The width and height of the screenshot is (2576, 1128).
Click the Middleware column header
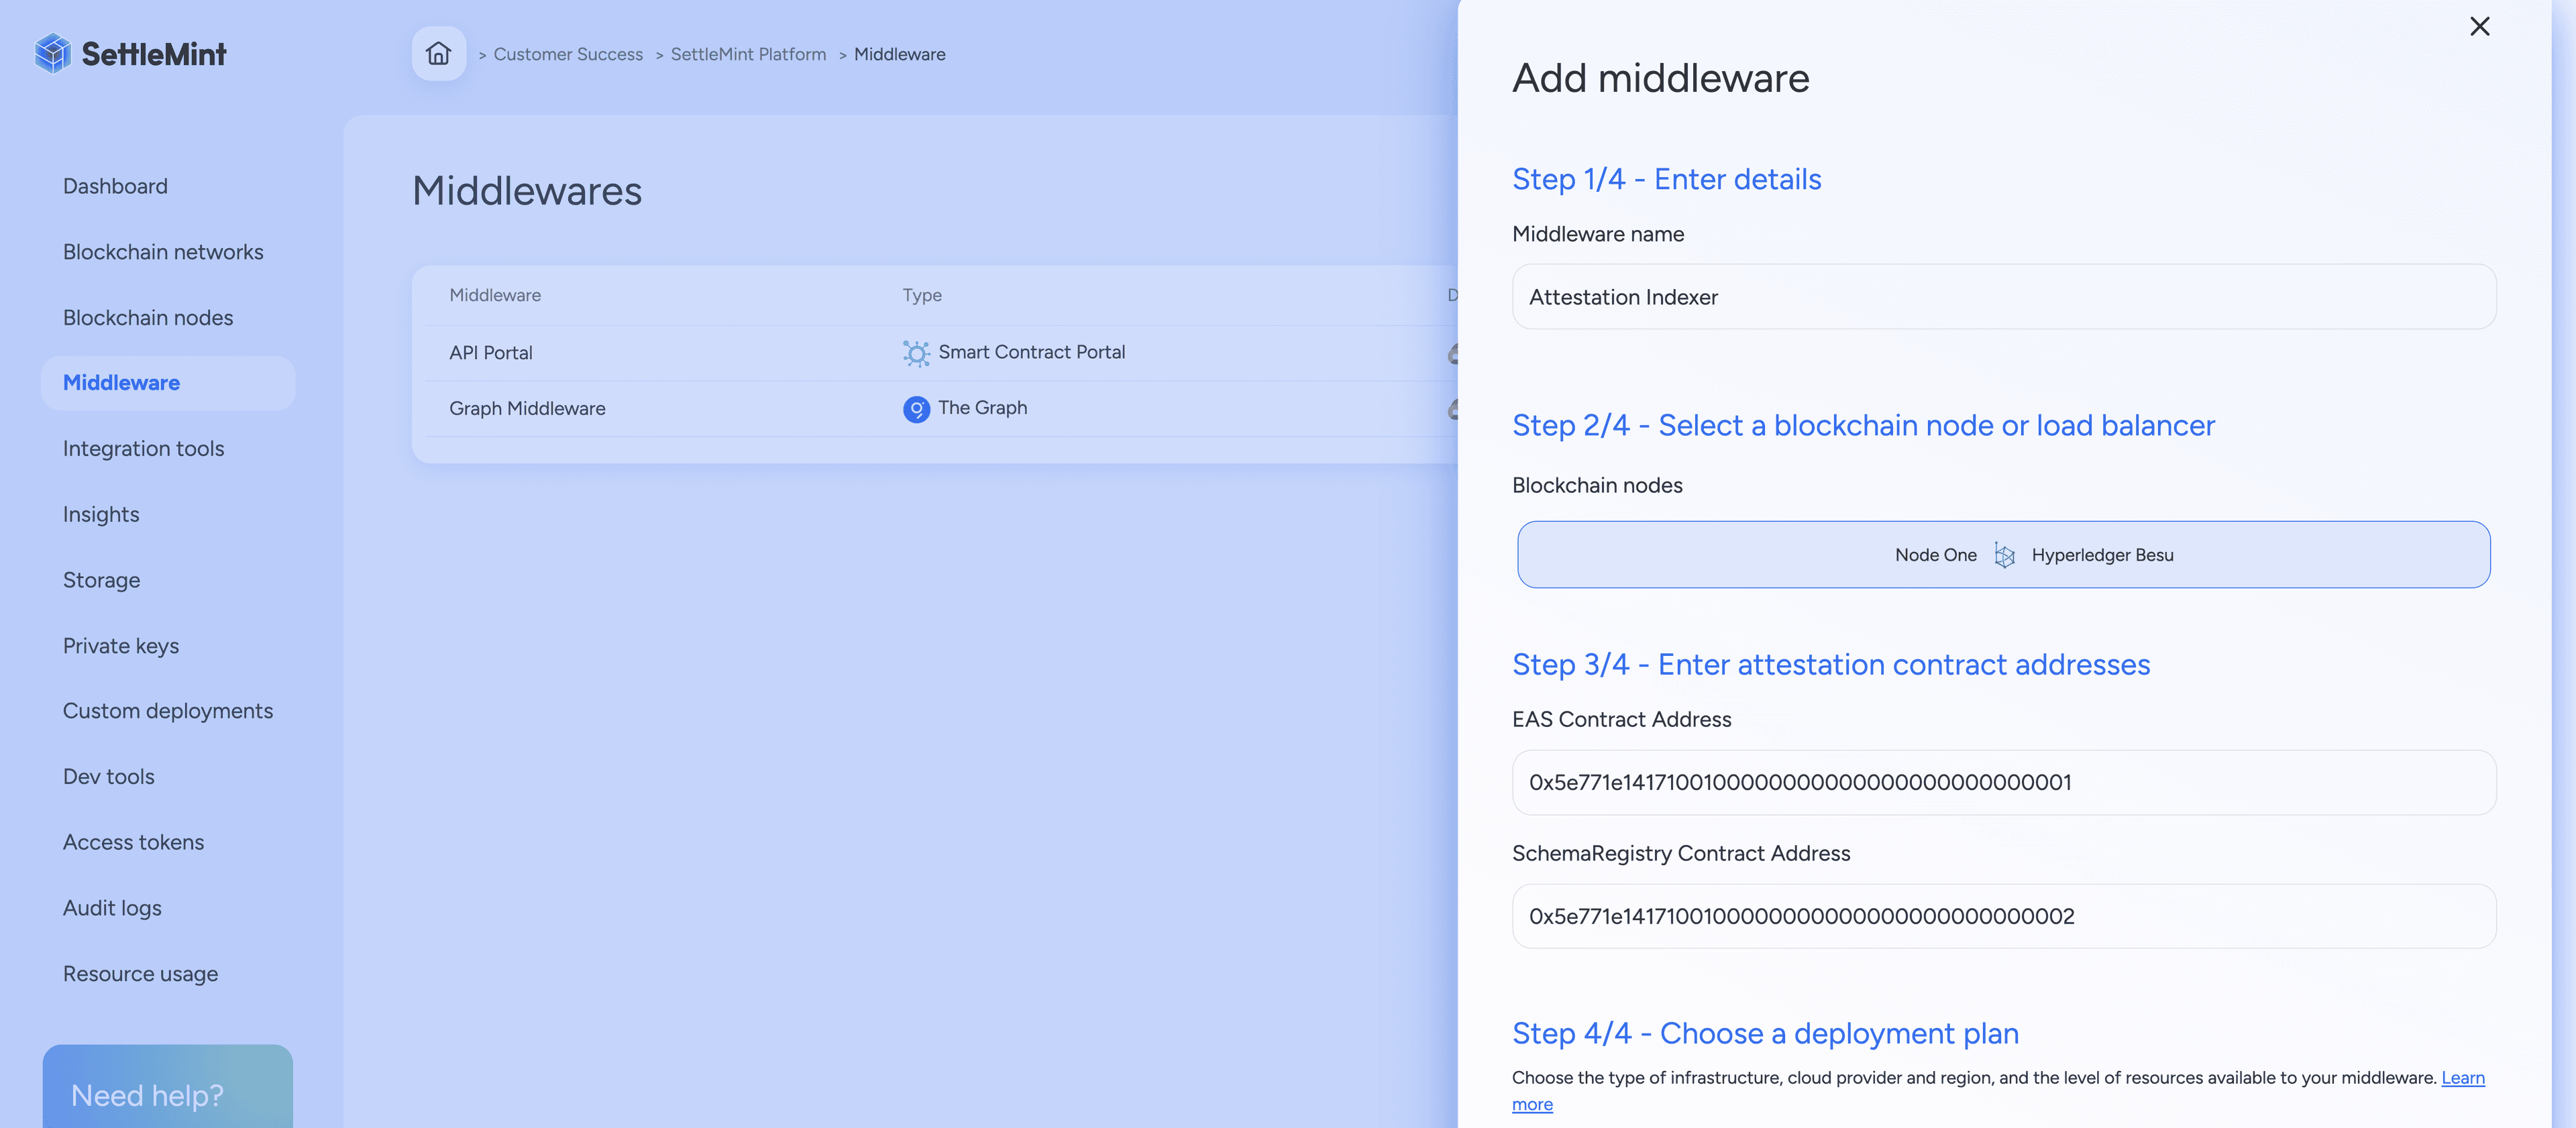point(495,295)
